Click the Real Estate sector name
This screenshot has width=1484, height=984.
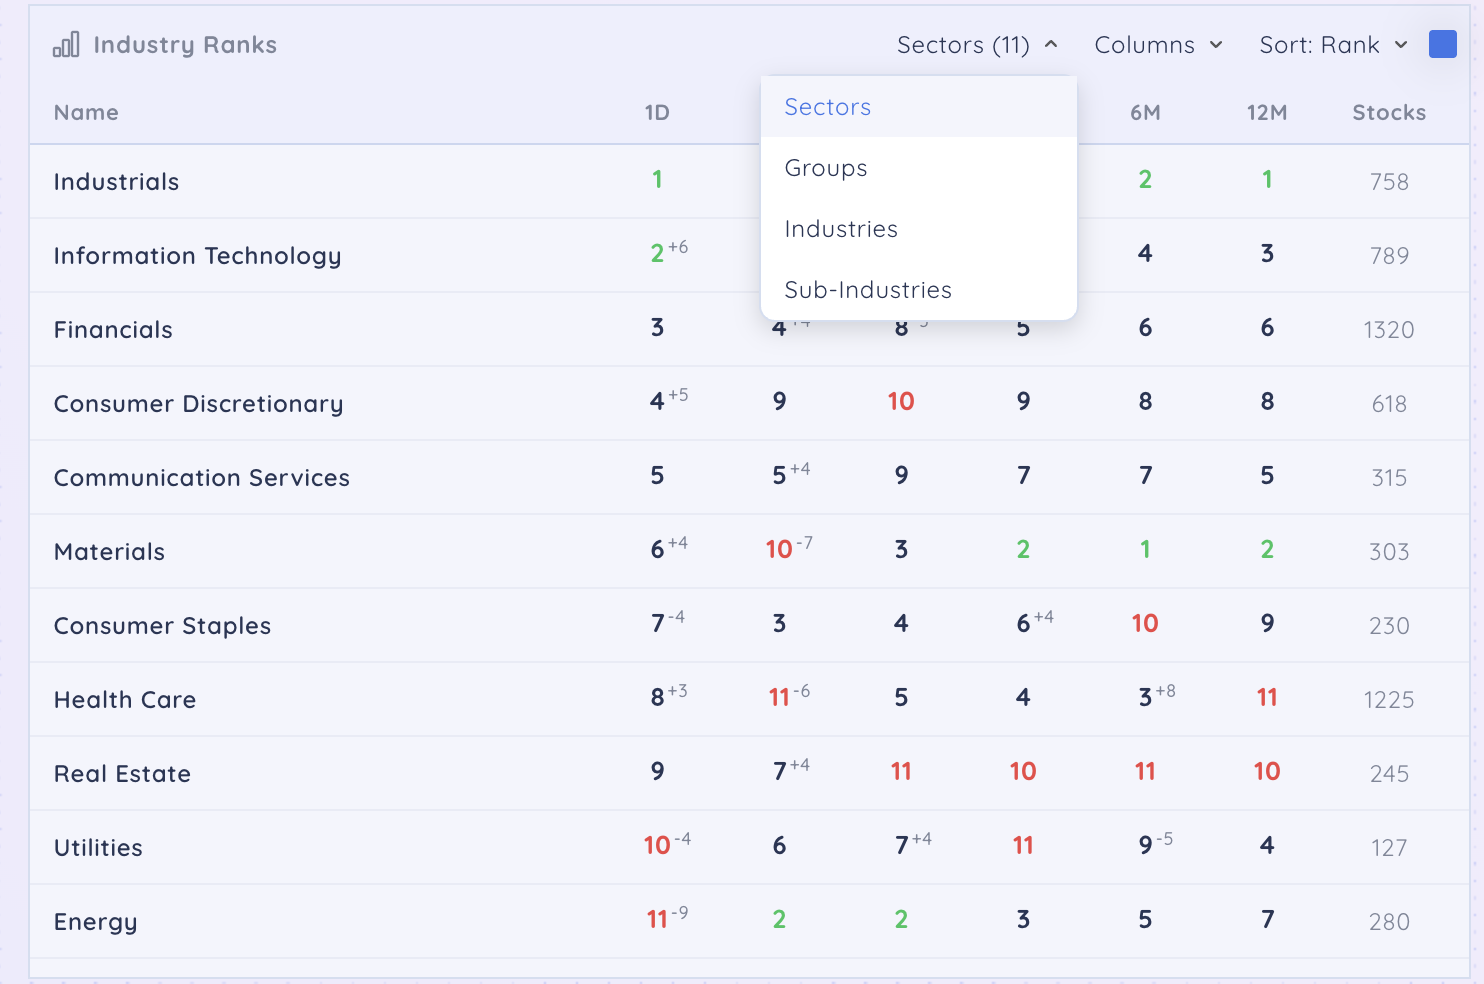(x=122, y=774)
